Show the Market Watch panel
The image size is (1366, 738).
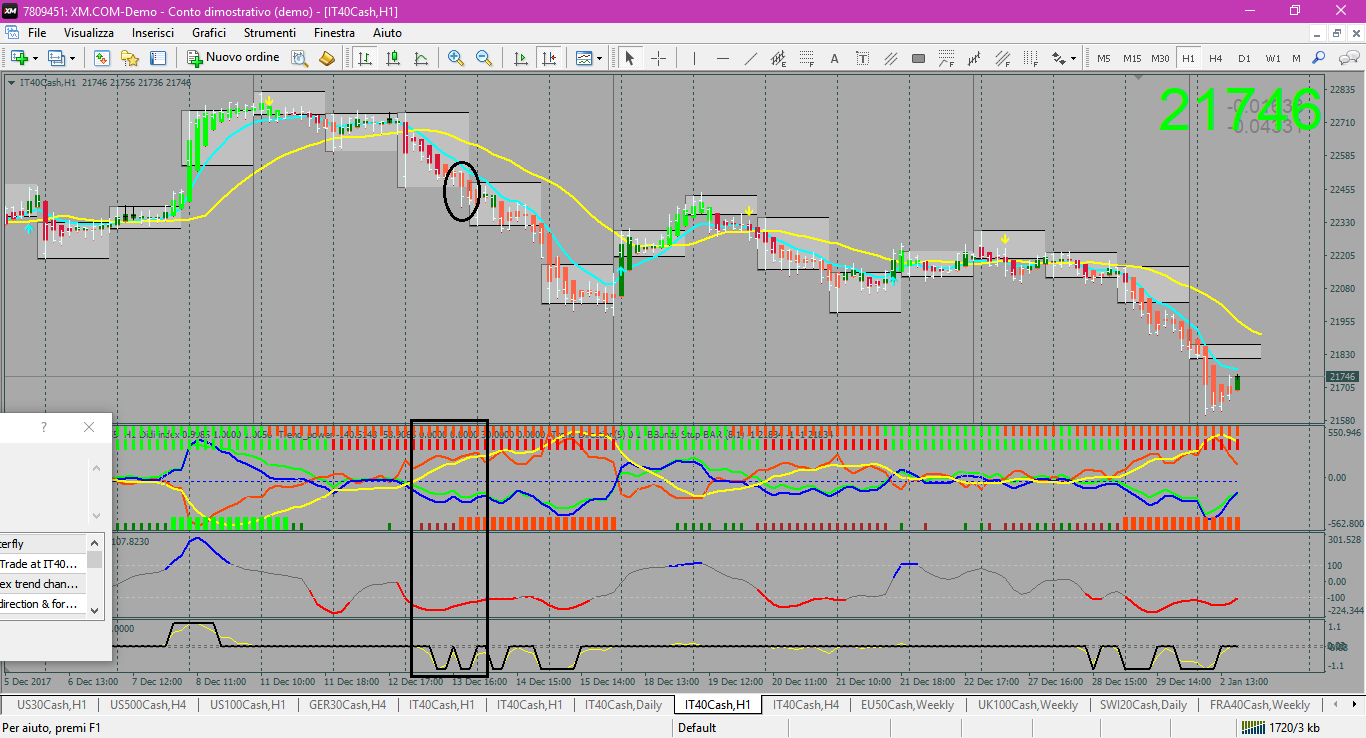click(x=102, y=58)
